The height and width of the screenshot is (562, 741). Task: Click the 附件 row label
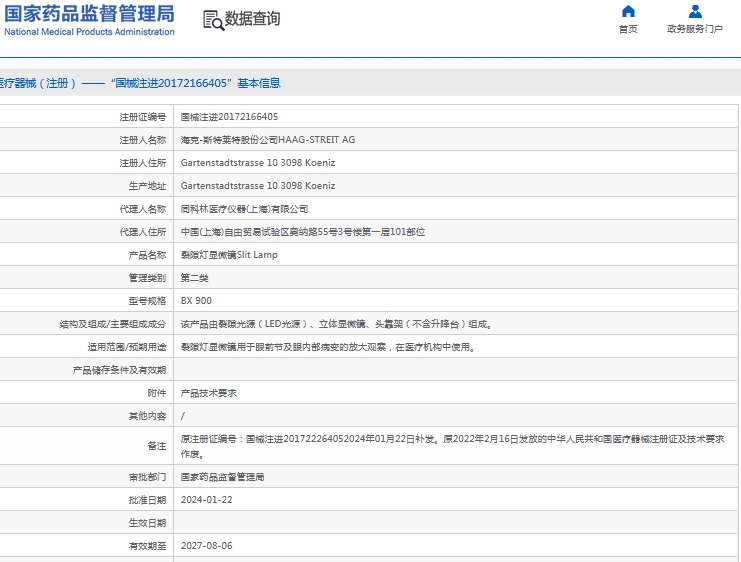tap(157, 393)
